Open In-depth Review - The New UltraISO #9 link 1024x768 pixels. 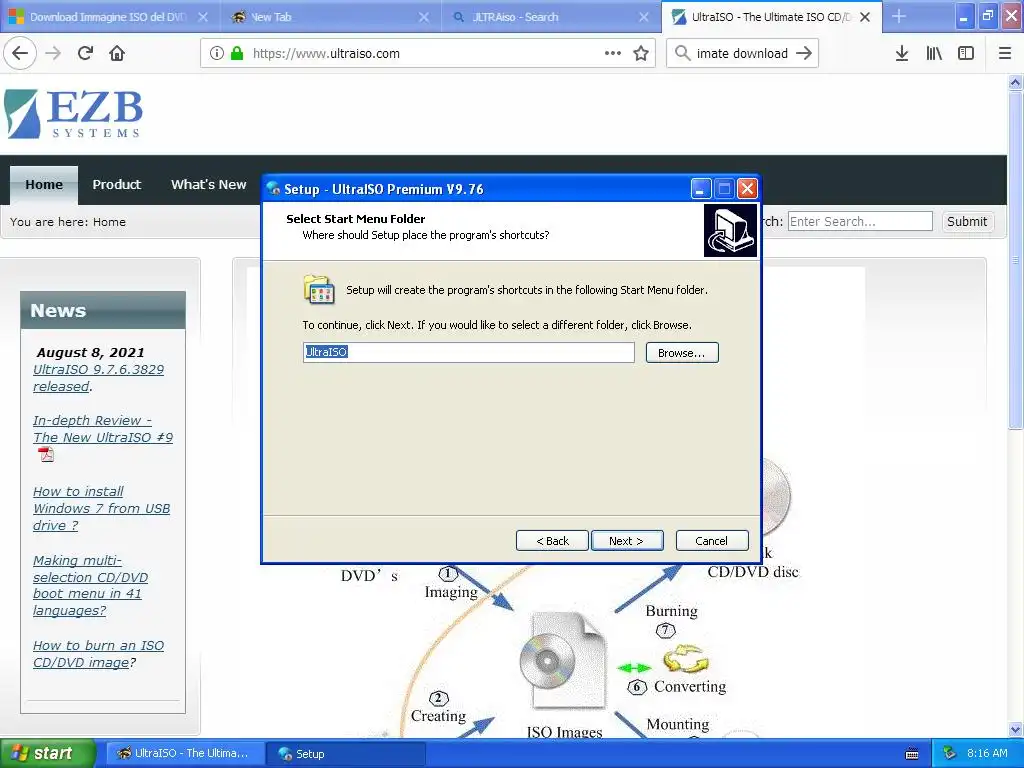103,429
